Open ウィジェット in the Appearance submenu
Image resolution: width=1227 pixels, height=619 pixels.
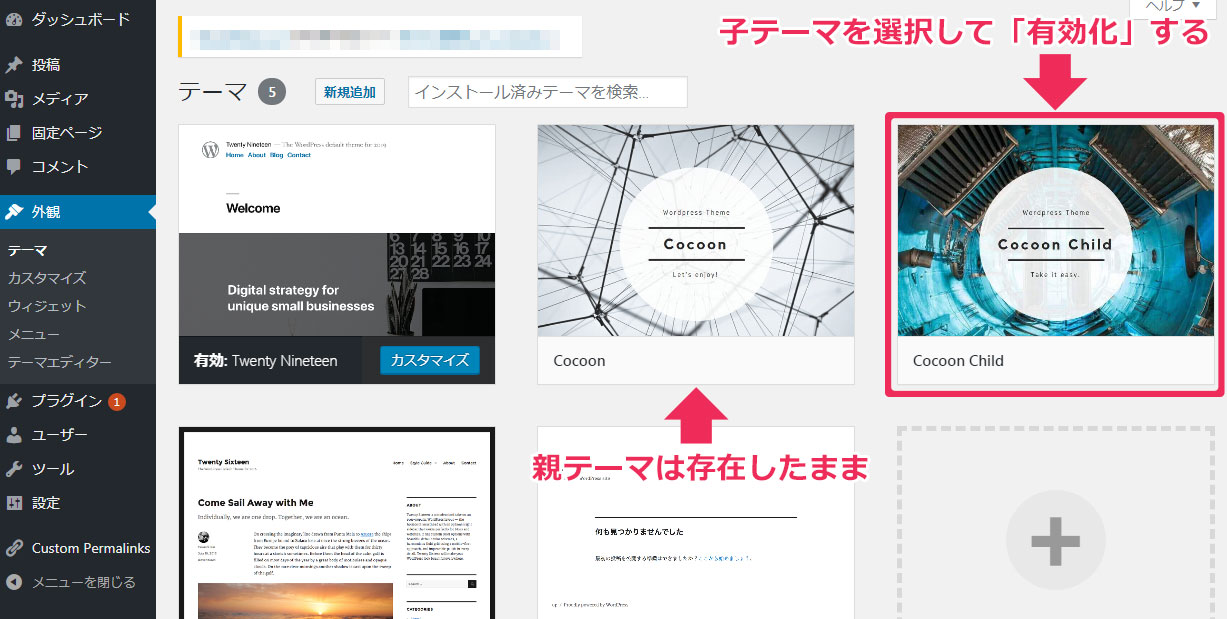(47, 306)
